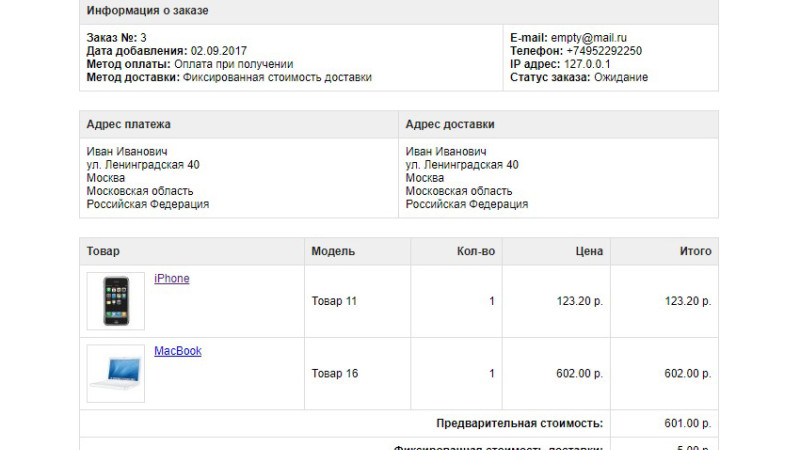
Task: Click Москва in payment address
Action: click(x=106, y=178)
